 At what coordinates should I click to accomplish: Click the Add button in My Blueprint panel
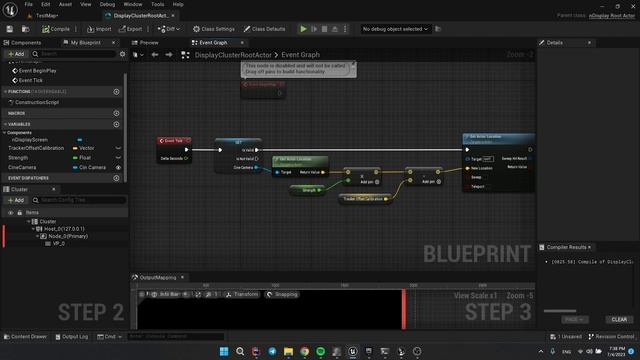(x=16, y=54)
